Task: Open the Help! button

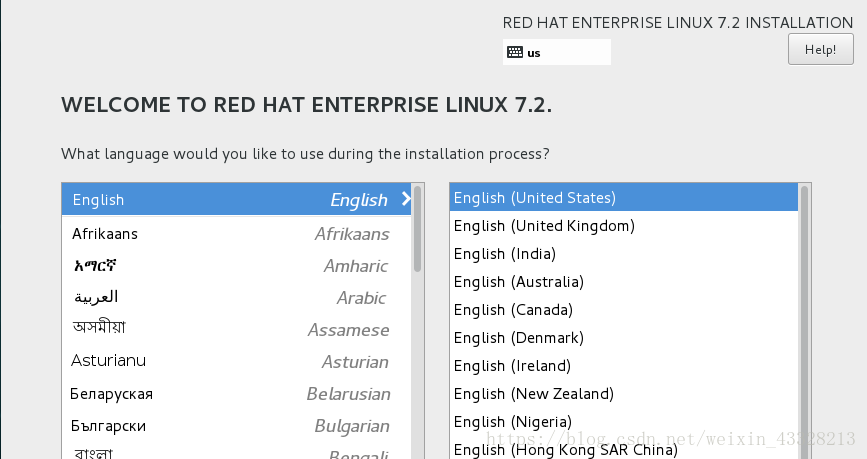Action: click(821, 49)
